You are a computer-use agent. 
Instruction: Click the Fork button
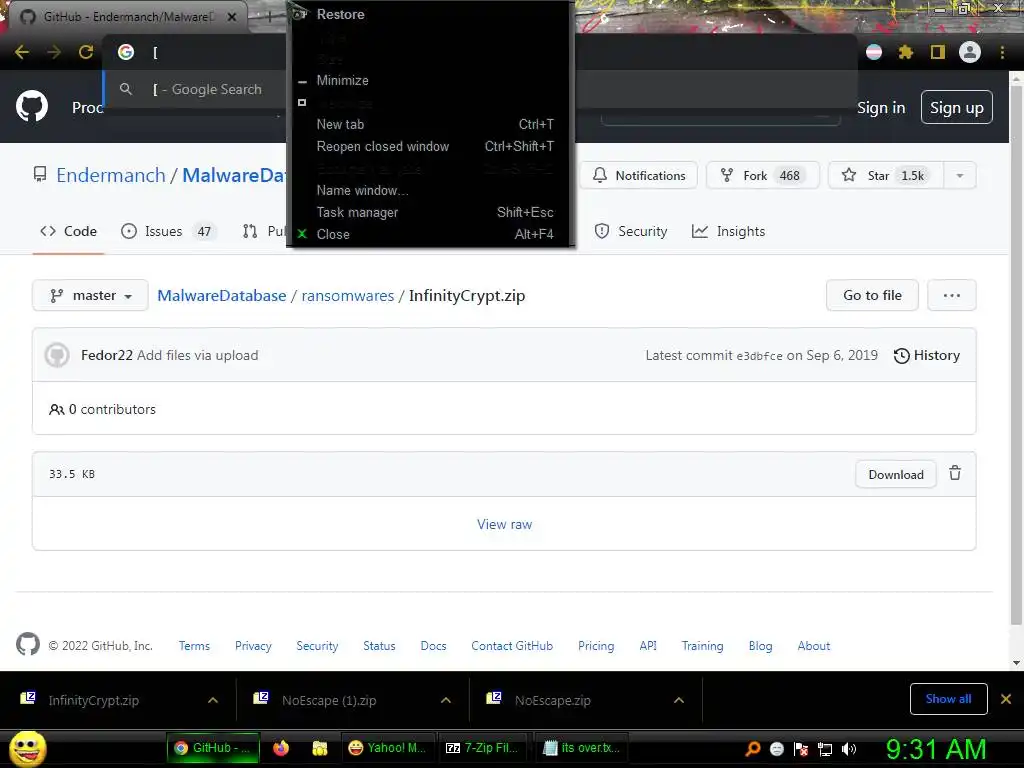click(x=762, y=176)
